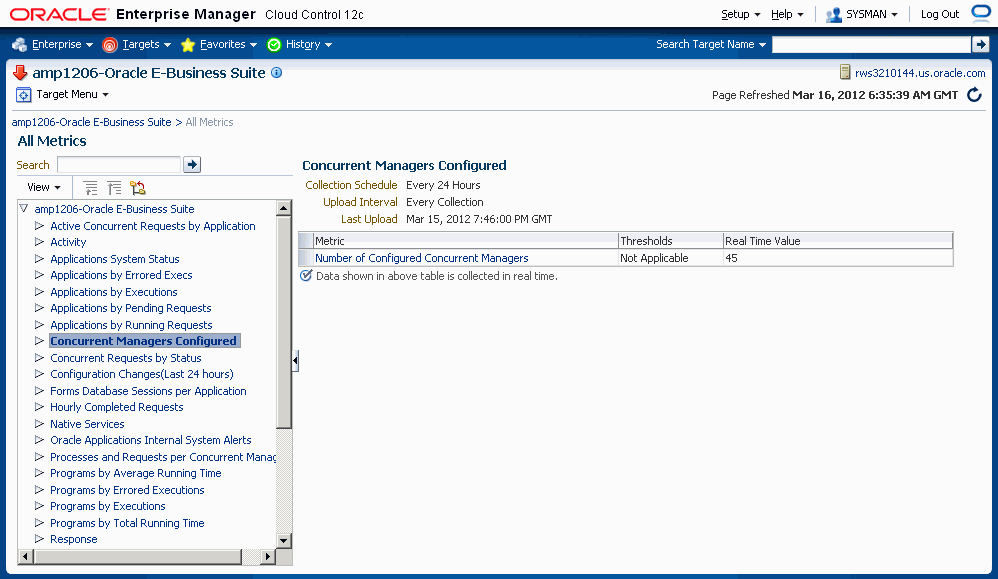Select Programs by Total Running Time

coord(127,523)
